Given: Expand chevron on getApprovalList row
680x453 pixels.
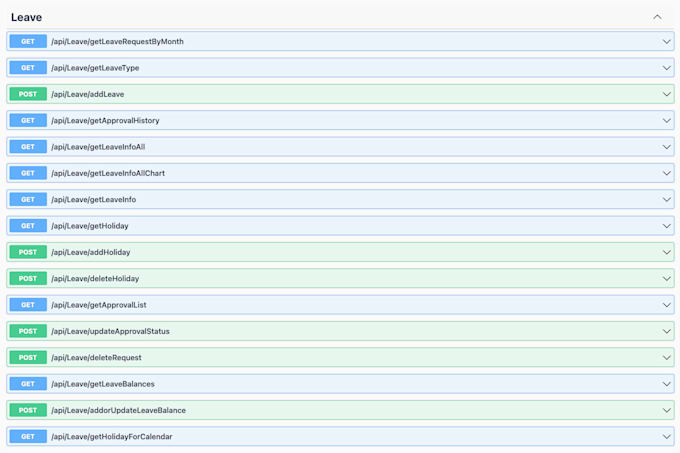Looking at the screenshot, I should click(x=667, y=305).
